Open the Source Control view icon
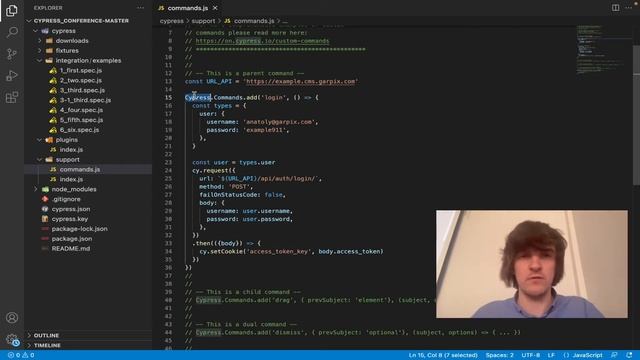 point(12,54)
